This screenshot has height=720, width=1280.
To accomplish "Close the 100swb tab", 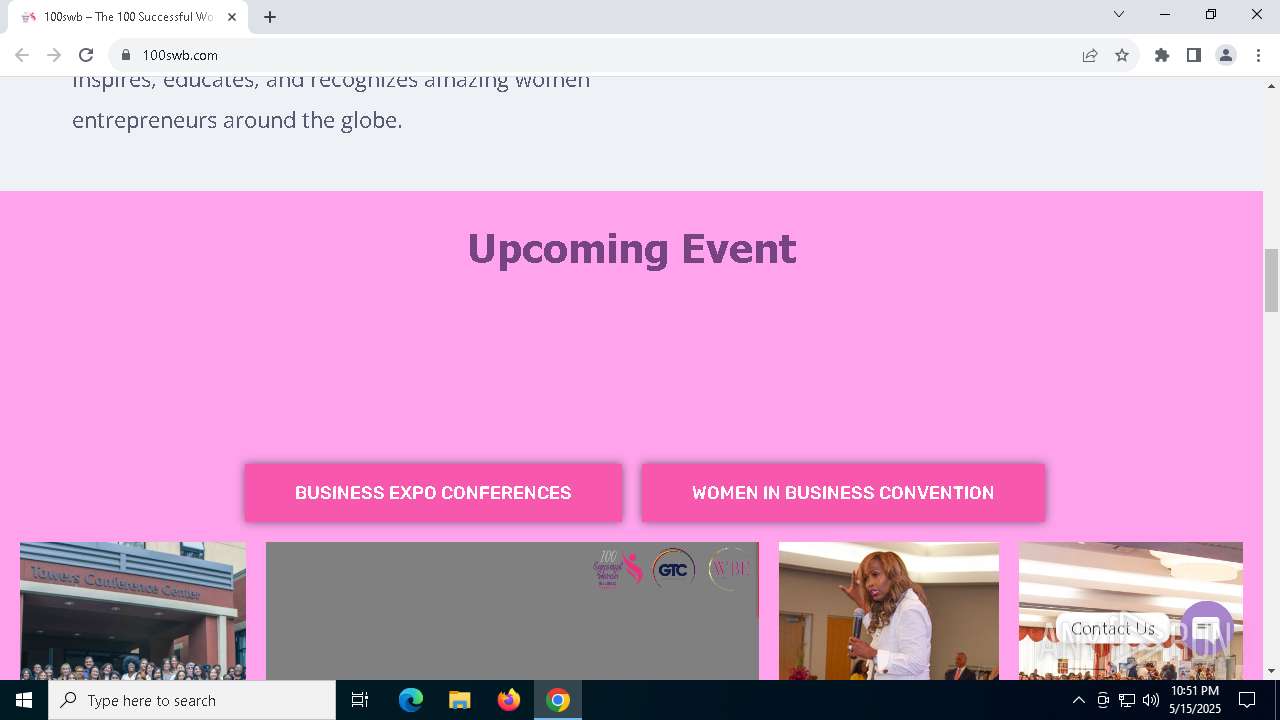I will pos(232,17).
